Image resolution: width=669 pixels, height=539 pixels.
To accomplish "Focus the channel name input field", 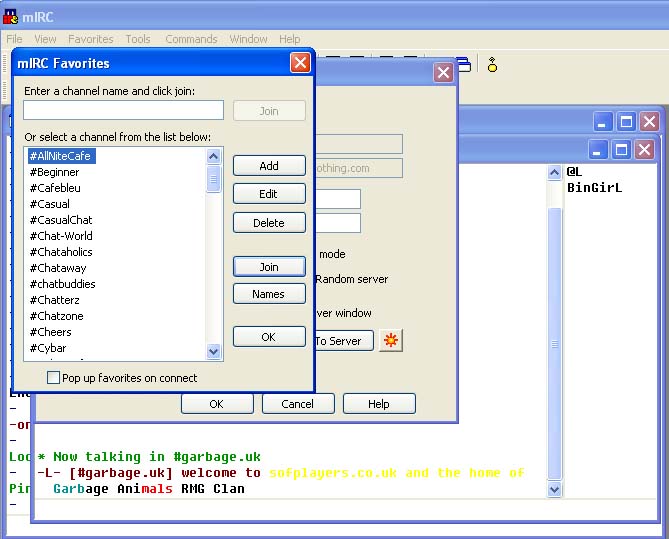I will pos(124,110).
